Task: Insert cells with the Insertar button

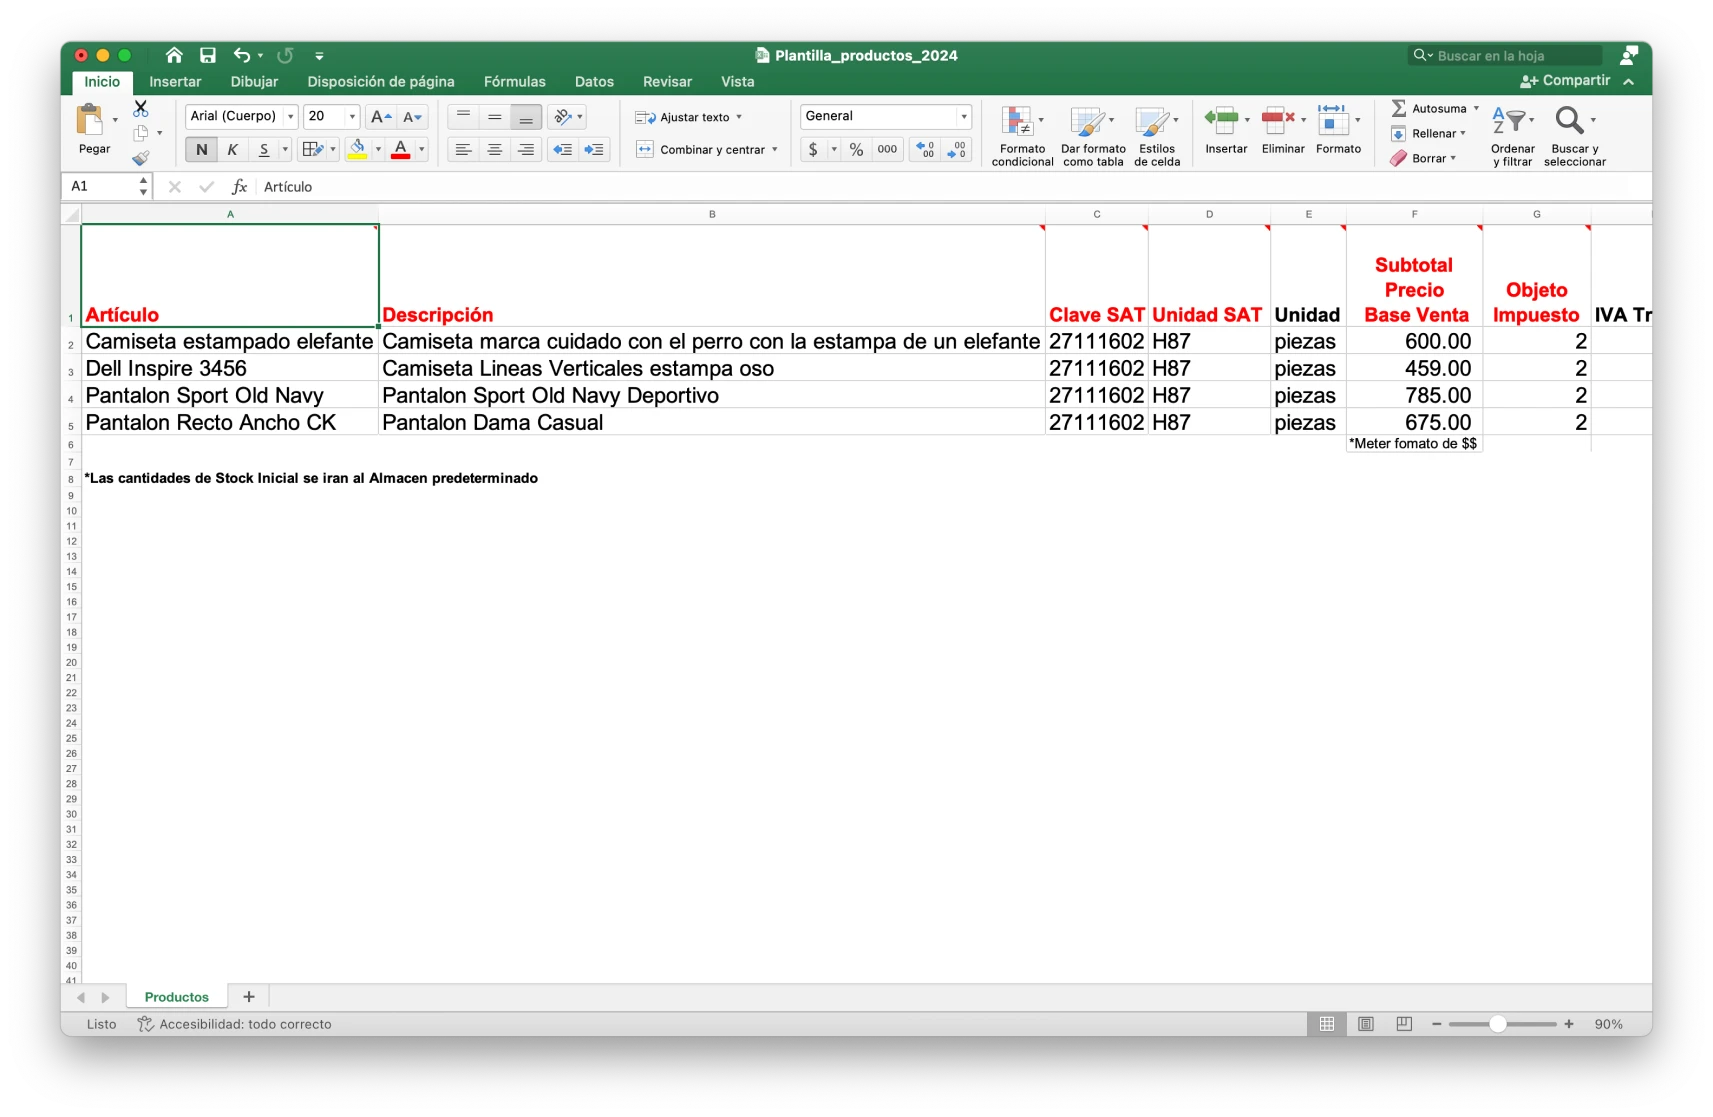Action: coord(1226,130)
